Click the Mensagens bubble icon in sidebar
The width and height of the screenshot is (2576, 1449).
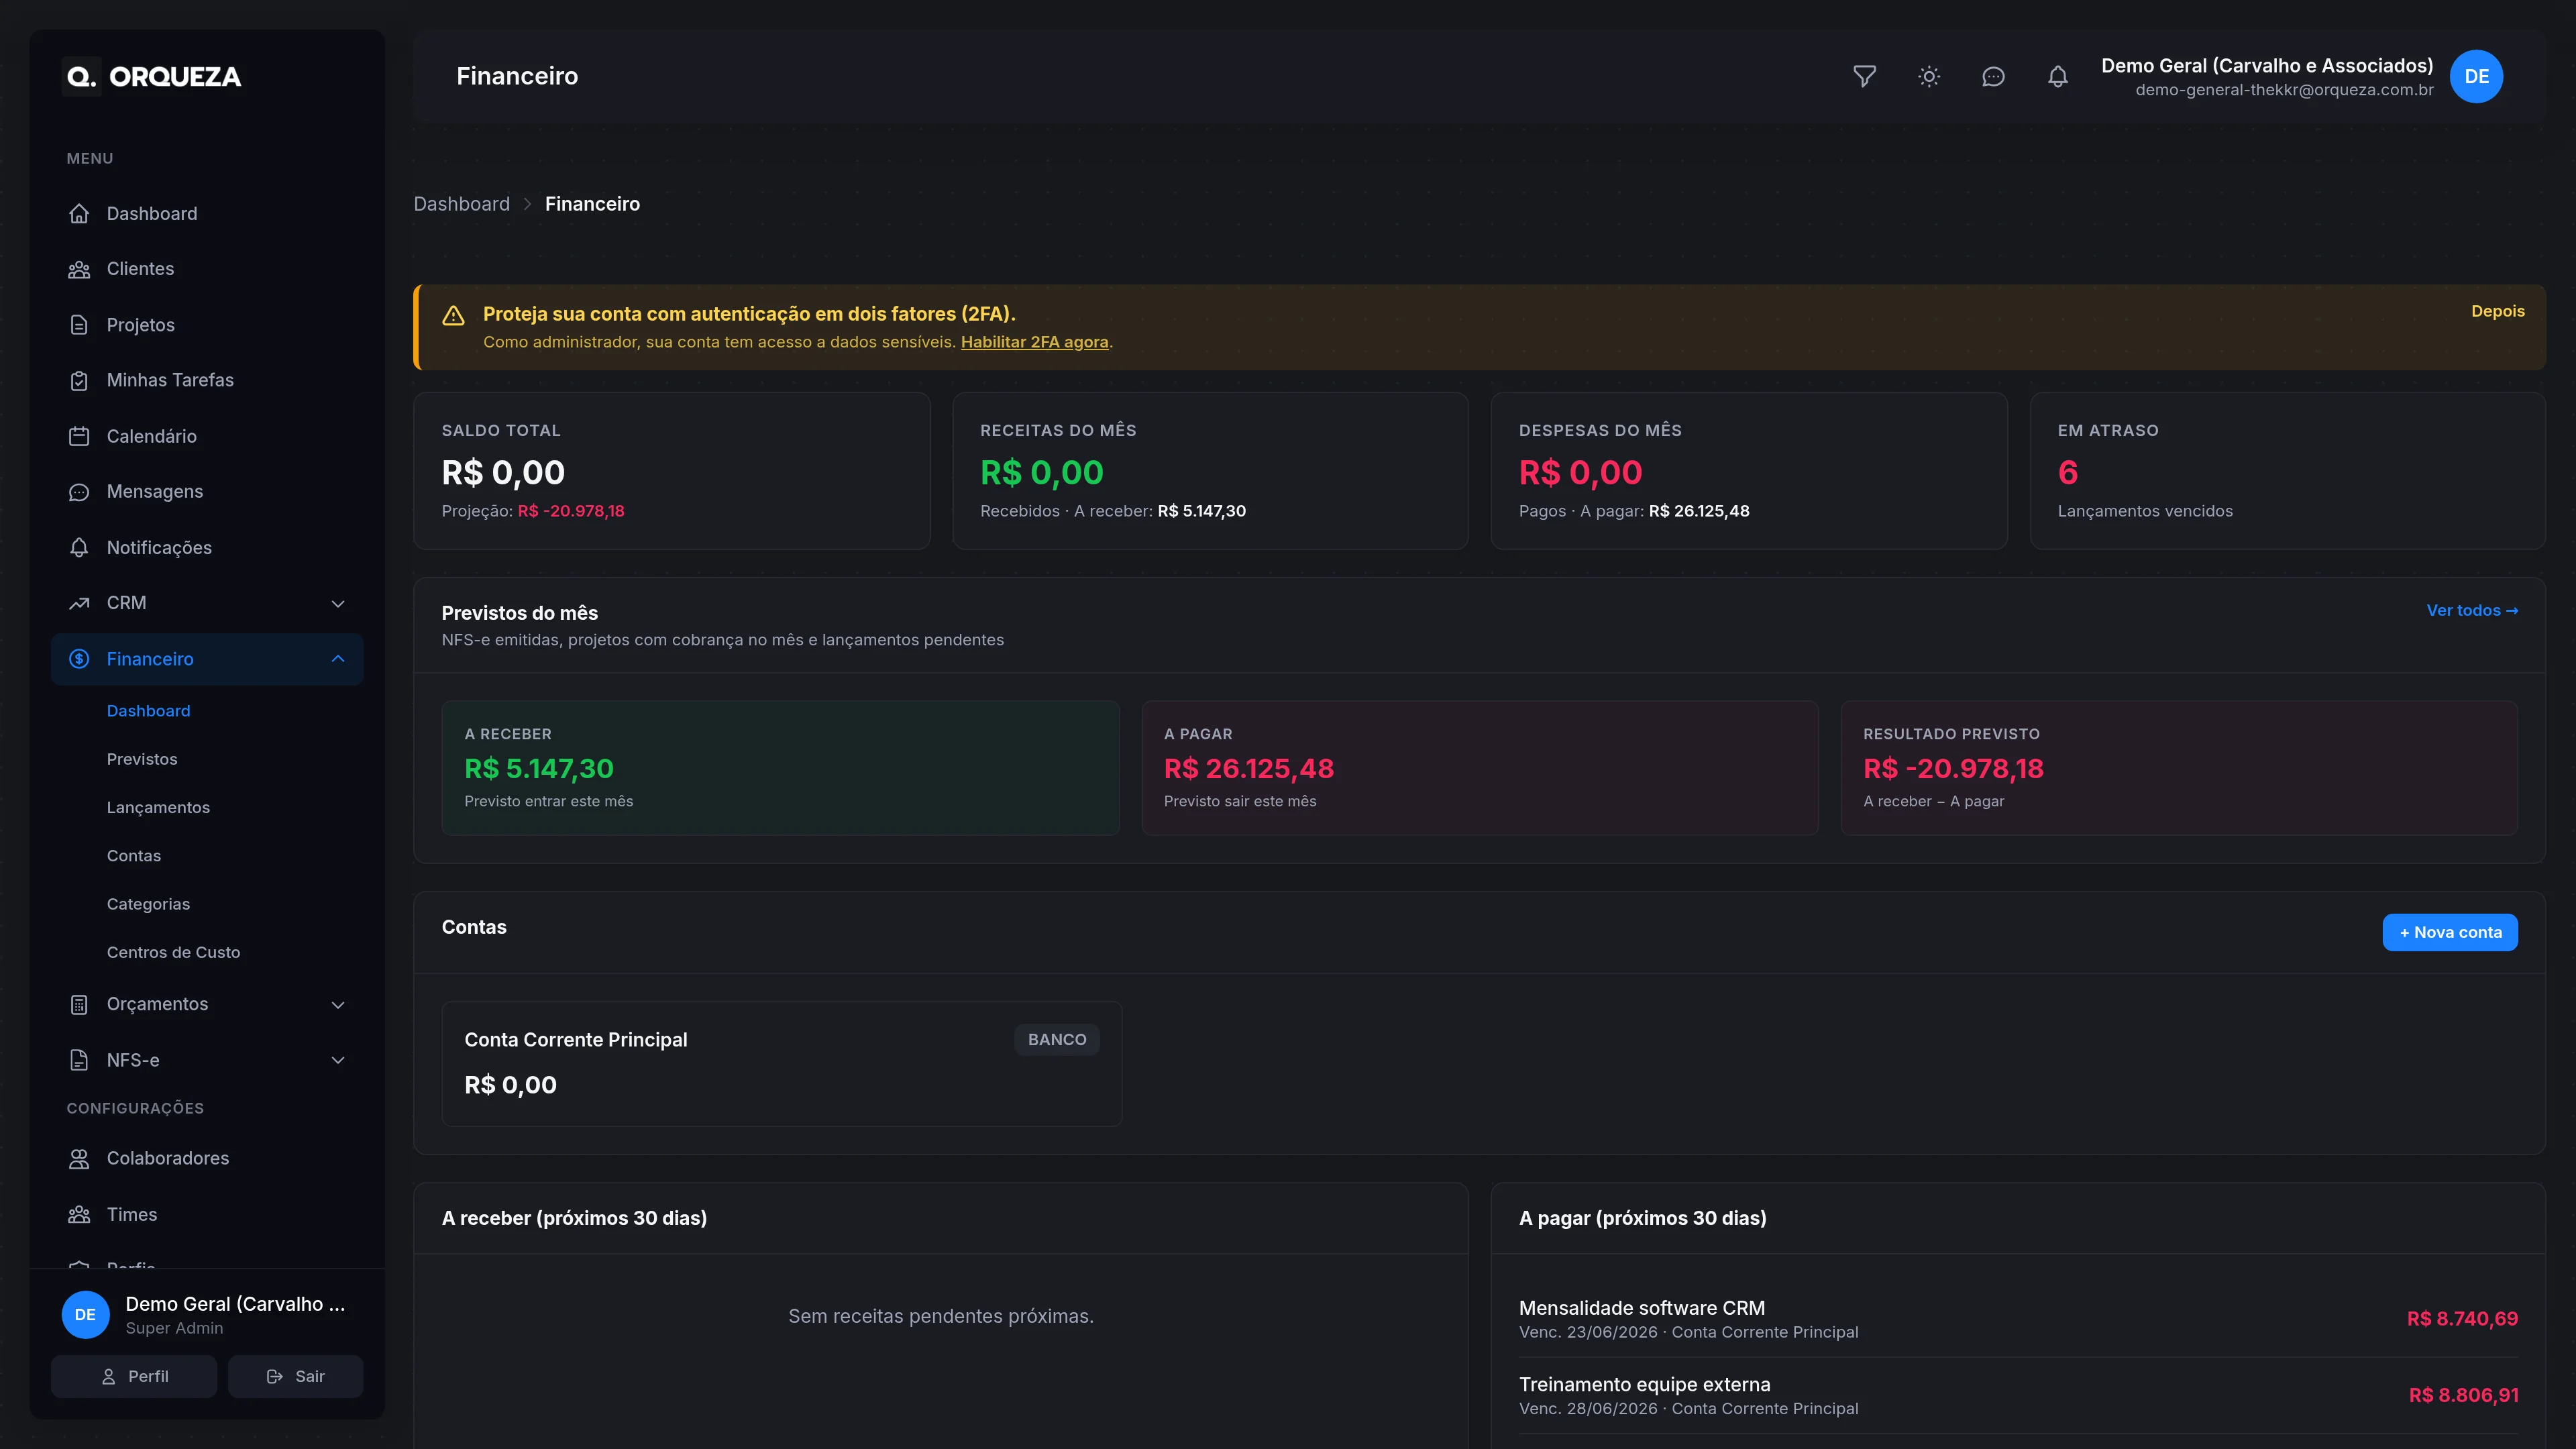click(x=79, y=491)
